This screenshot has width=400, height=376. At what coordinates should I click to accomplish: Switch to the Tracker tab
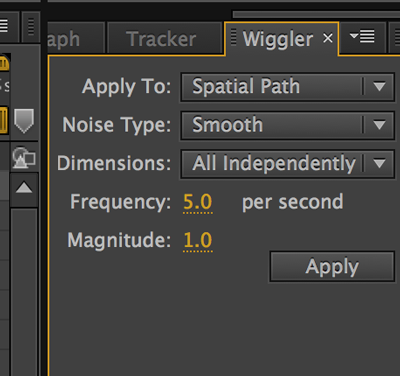164,39
